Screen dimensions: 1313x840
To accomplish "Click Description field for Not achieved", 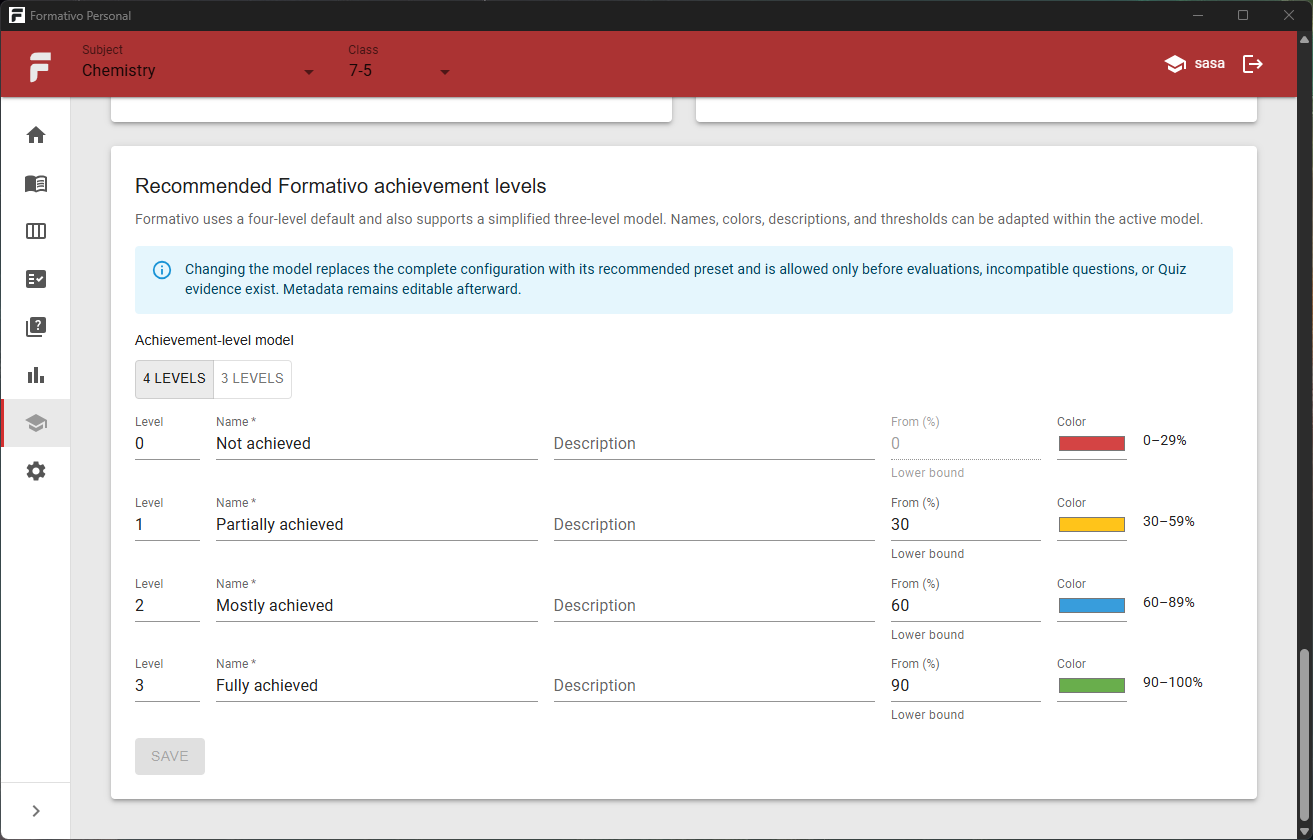I will [x=714, y=444].
